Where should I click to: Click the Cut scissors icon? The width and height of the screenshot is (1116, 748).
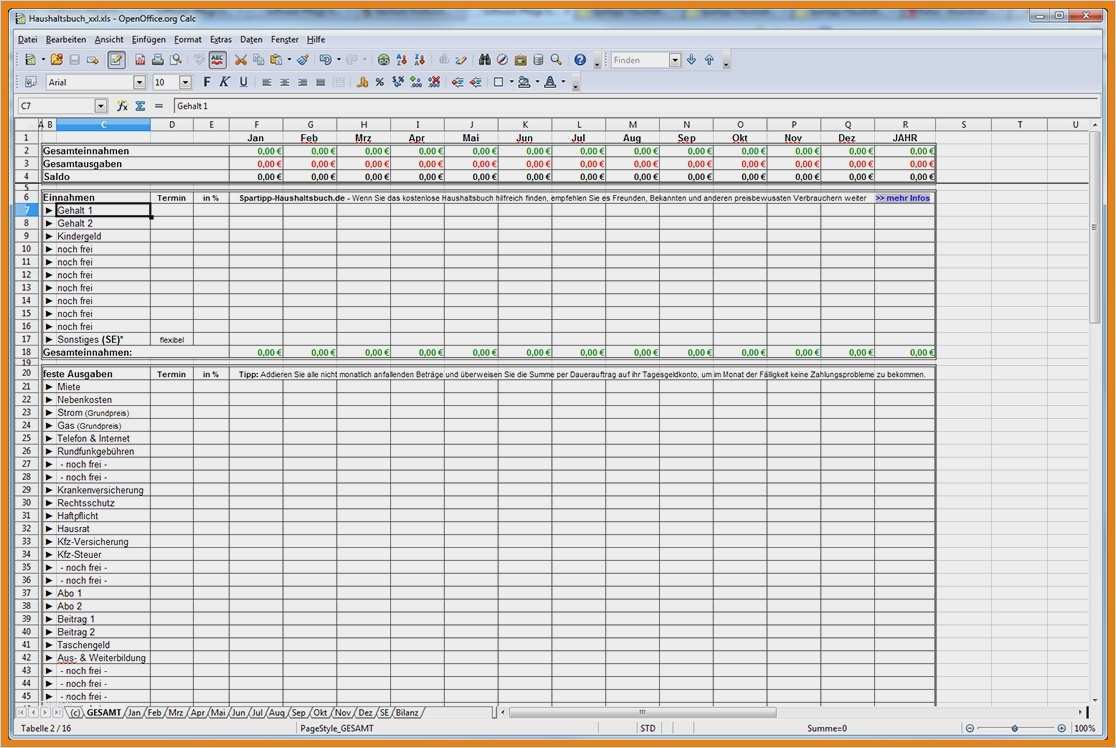point(240,60)
